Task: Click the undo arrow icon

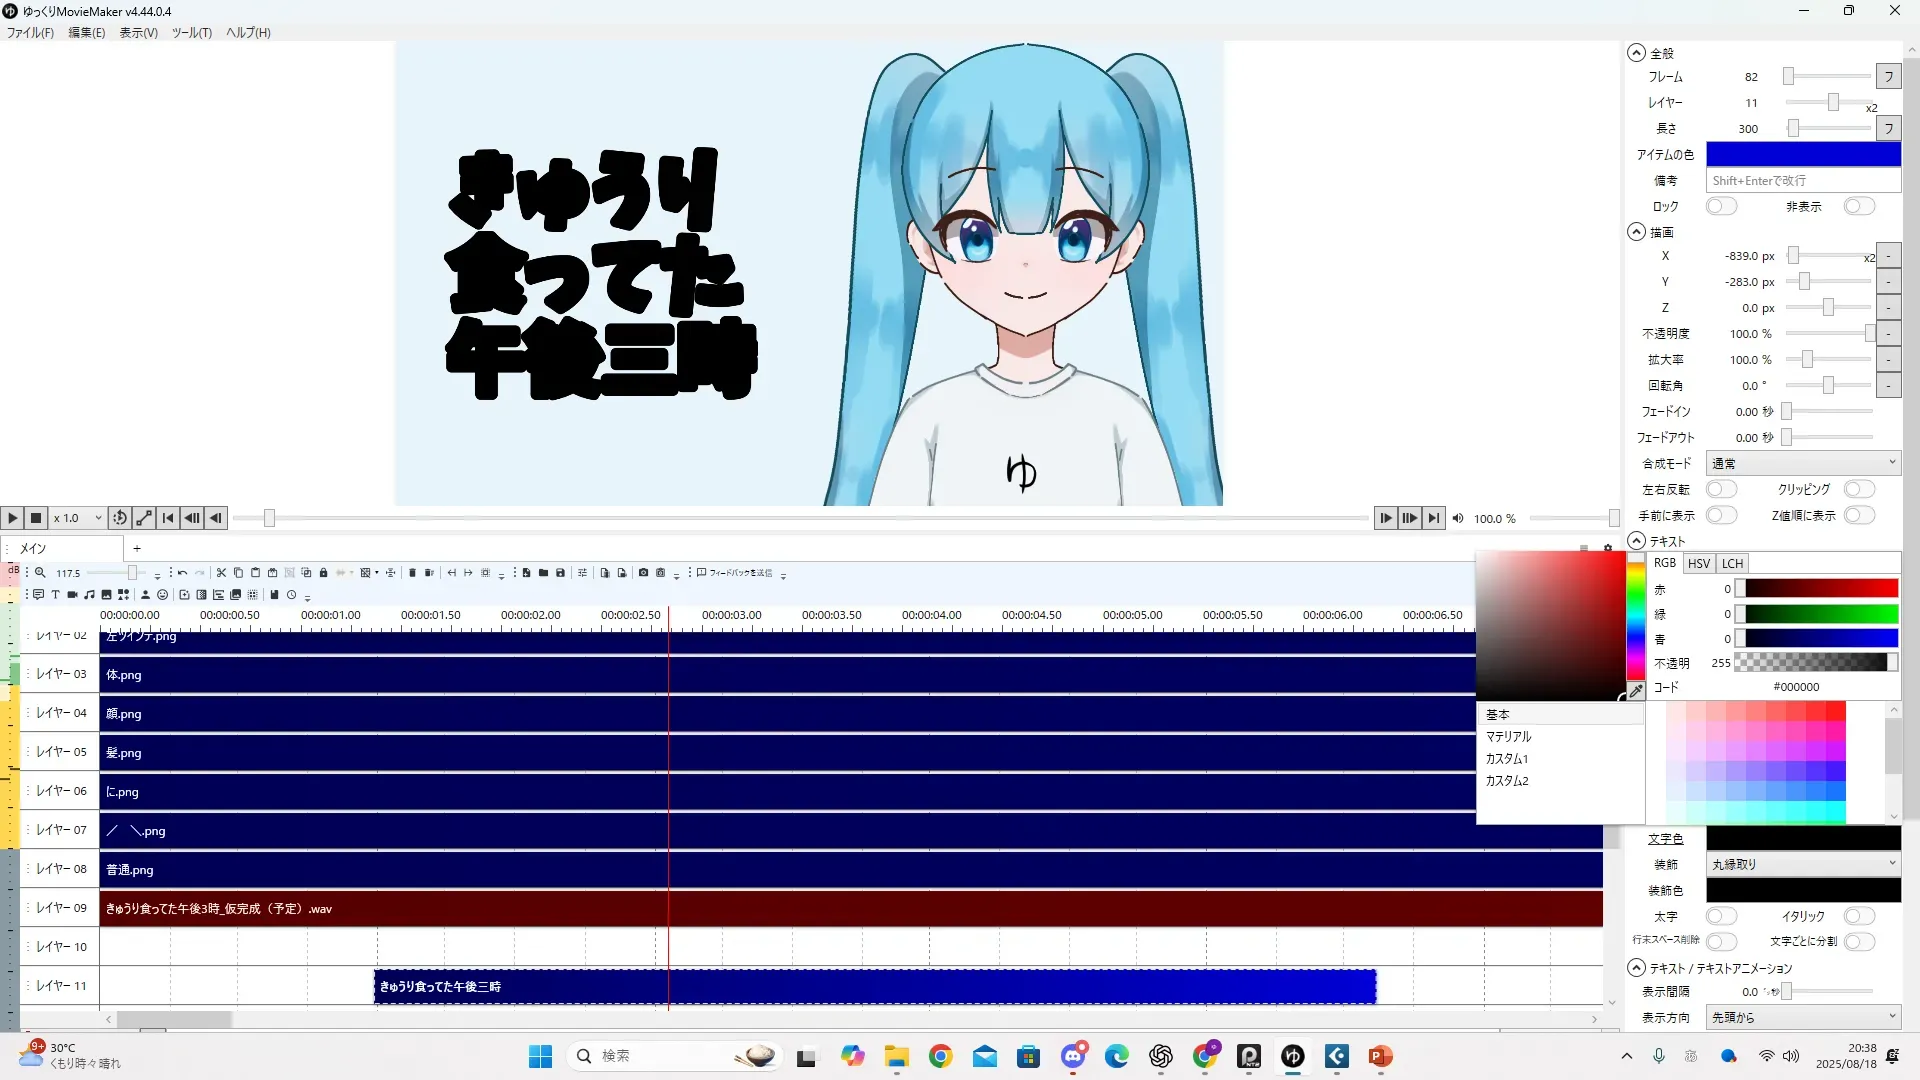Action: pyautogui.click(x=182, y=573)
